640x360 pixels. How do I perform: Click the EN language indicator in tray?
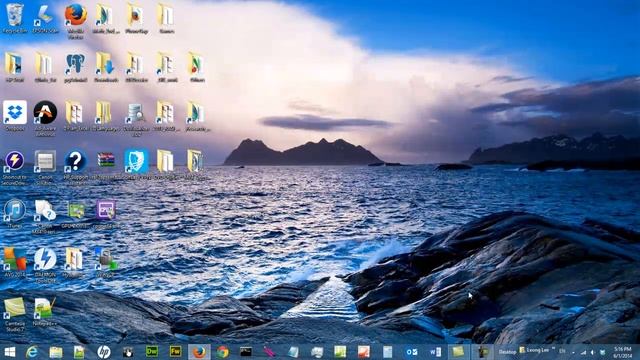point(562,351)
